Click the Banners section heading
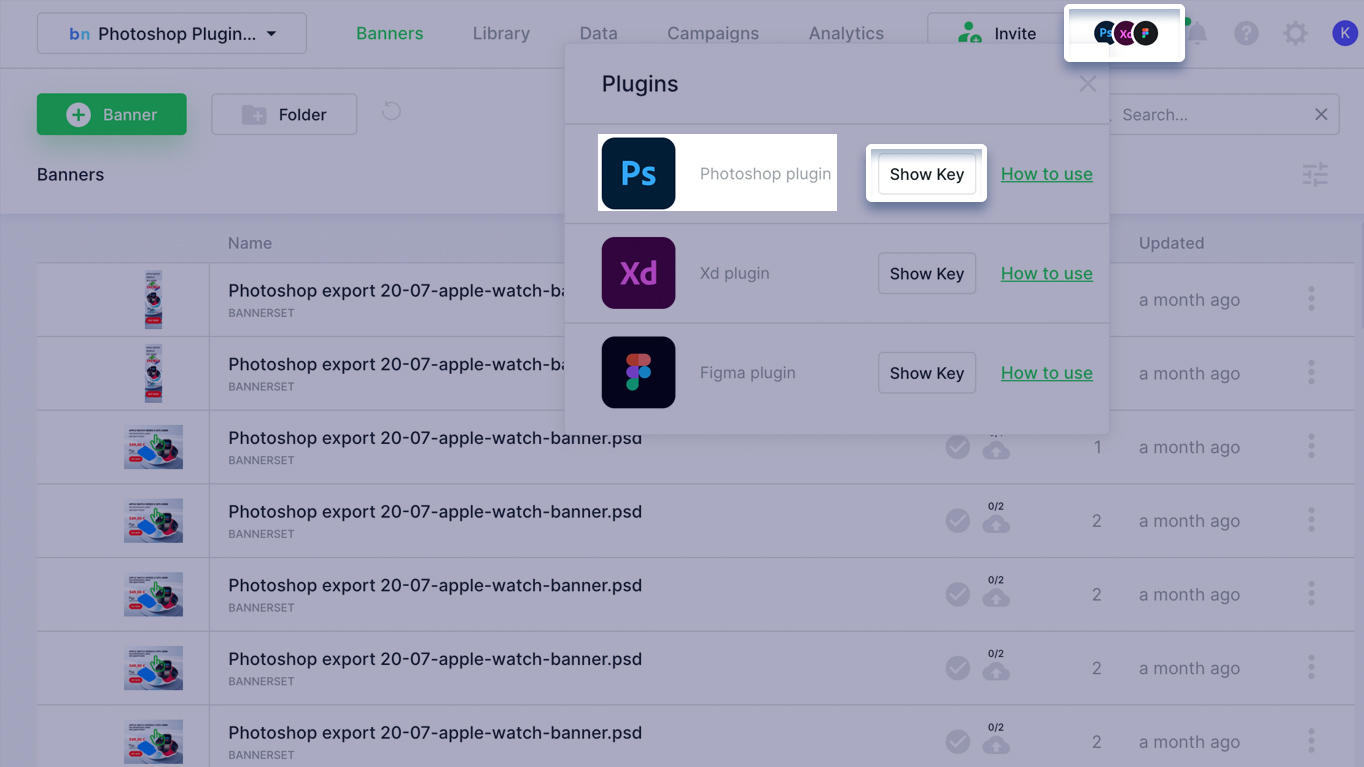This screenshot has width=1364, height=767. (70, 174)
